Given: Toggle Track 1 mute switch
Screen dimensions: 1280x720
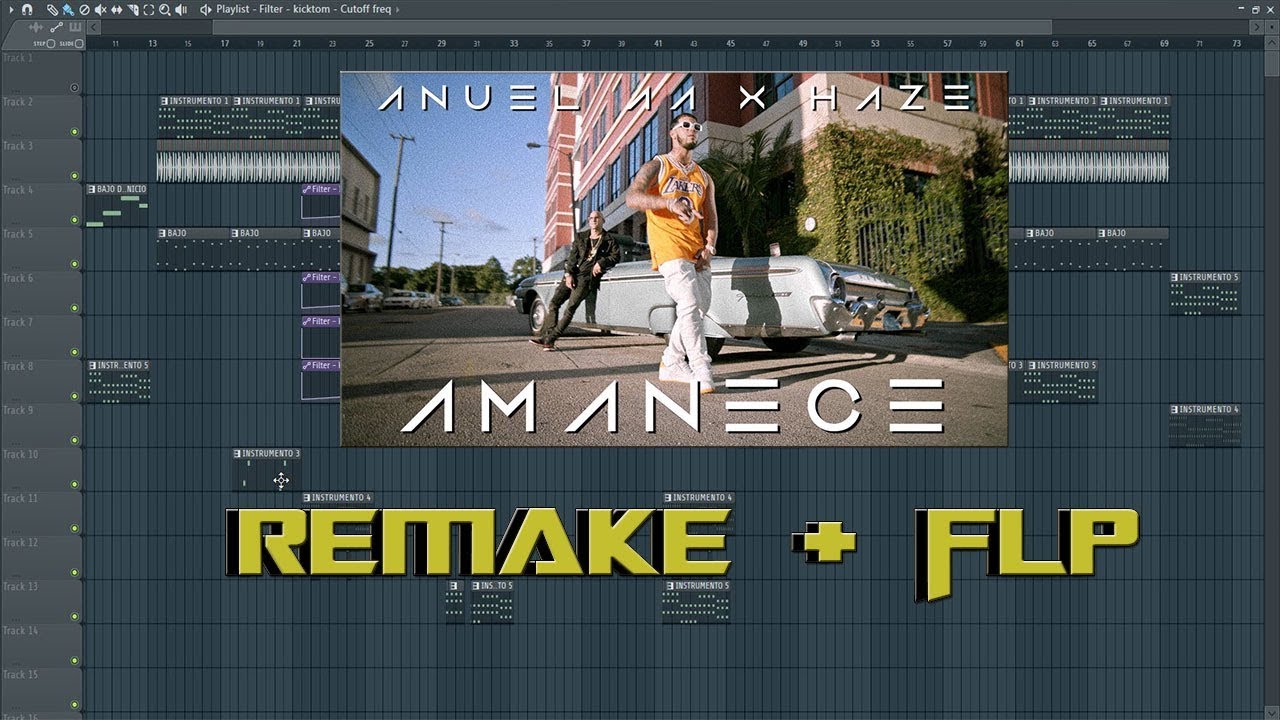Looking at the screenshot, I should pyautogui.click(x=74, y=88).
